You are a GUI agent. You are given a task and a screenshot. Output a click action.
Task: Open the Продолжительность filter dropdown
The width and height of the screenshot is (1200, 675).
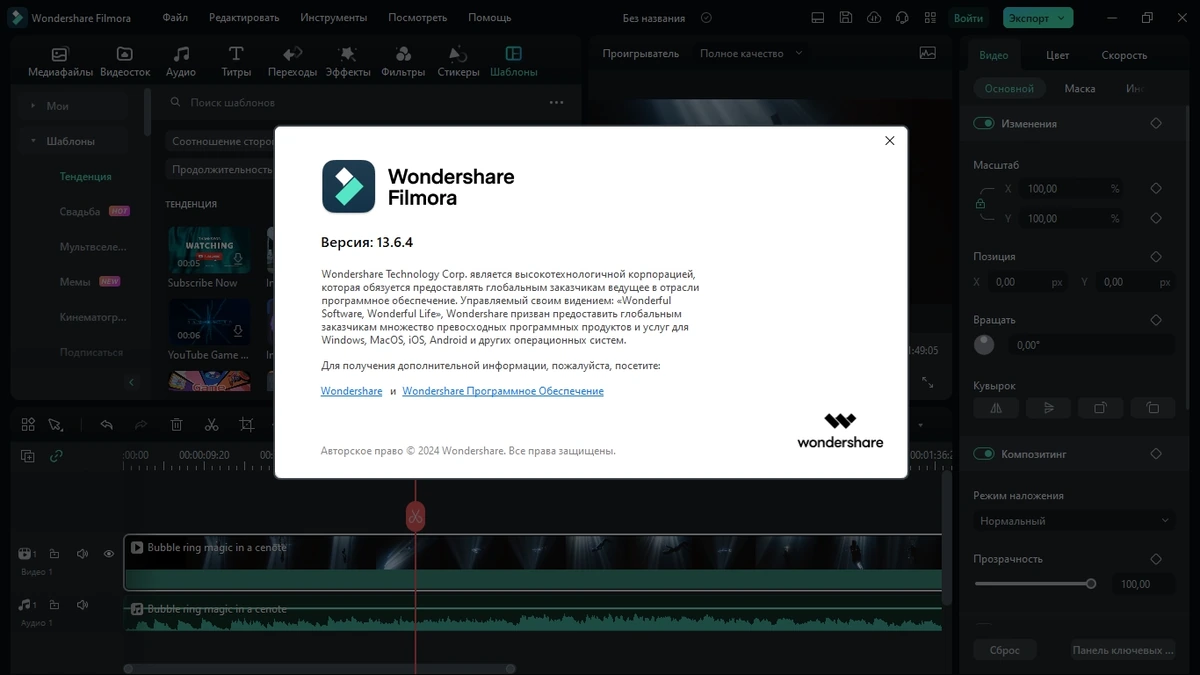tap(220, 169)
